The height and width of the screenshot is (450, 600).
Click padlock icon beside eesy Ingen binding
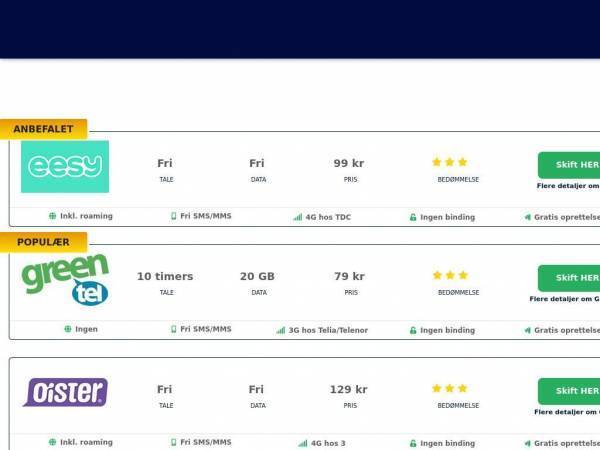(413, 217)
